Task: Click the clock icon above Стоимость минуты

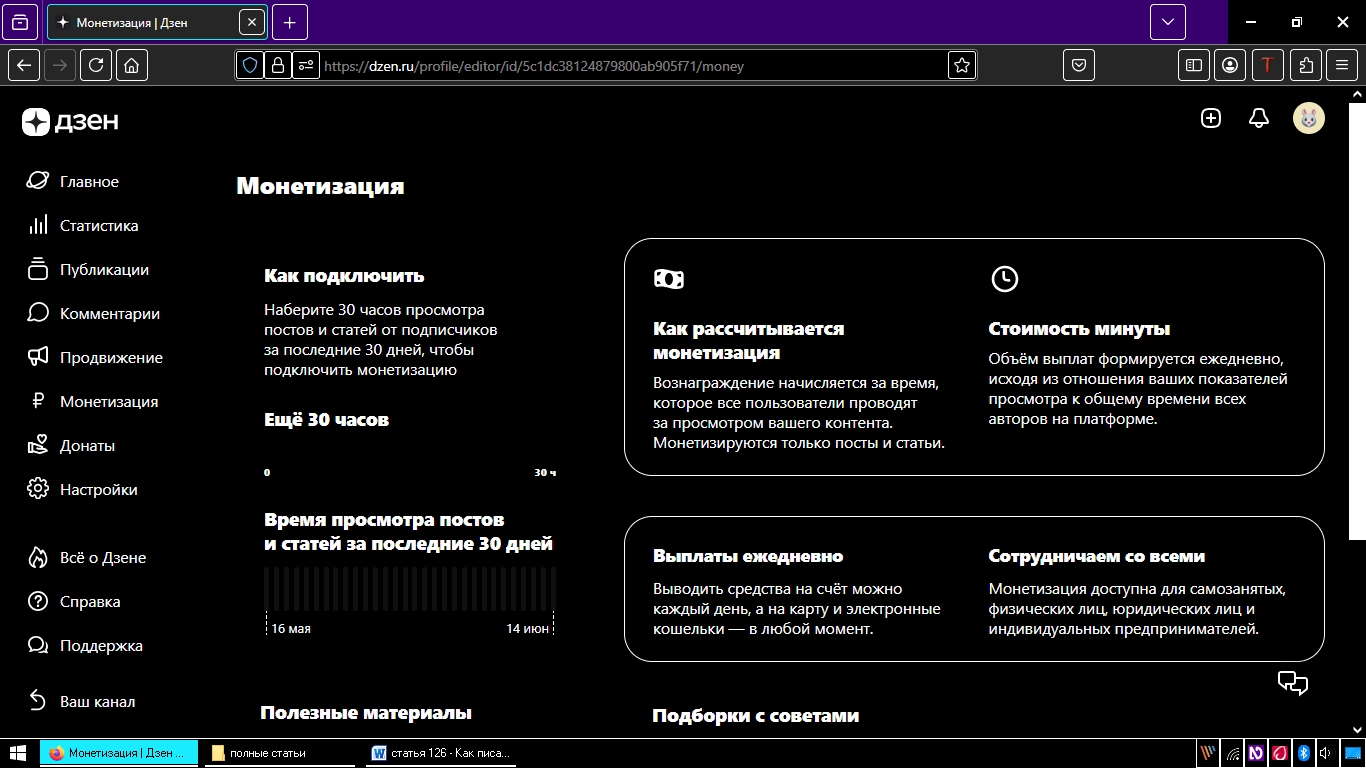Action: pos(1004,279)
